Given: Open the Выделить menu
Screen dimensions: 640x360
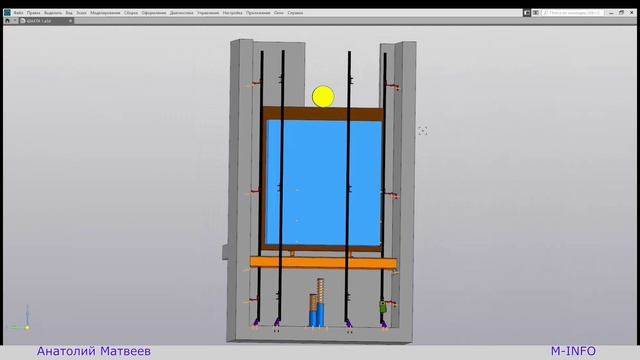Looking at the screenshot, I should (x=53, y=13).
